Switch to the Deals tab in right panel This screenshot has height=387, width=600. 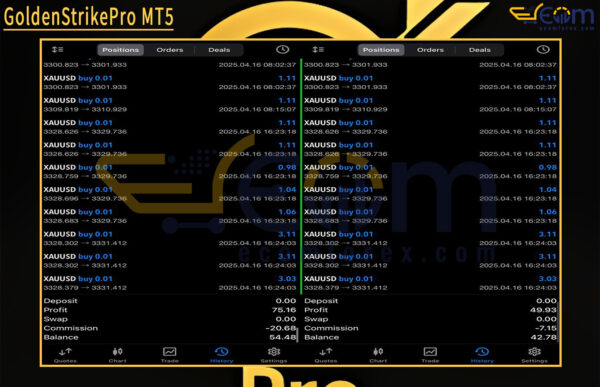click(480, 50)
